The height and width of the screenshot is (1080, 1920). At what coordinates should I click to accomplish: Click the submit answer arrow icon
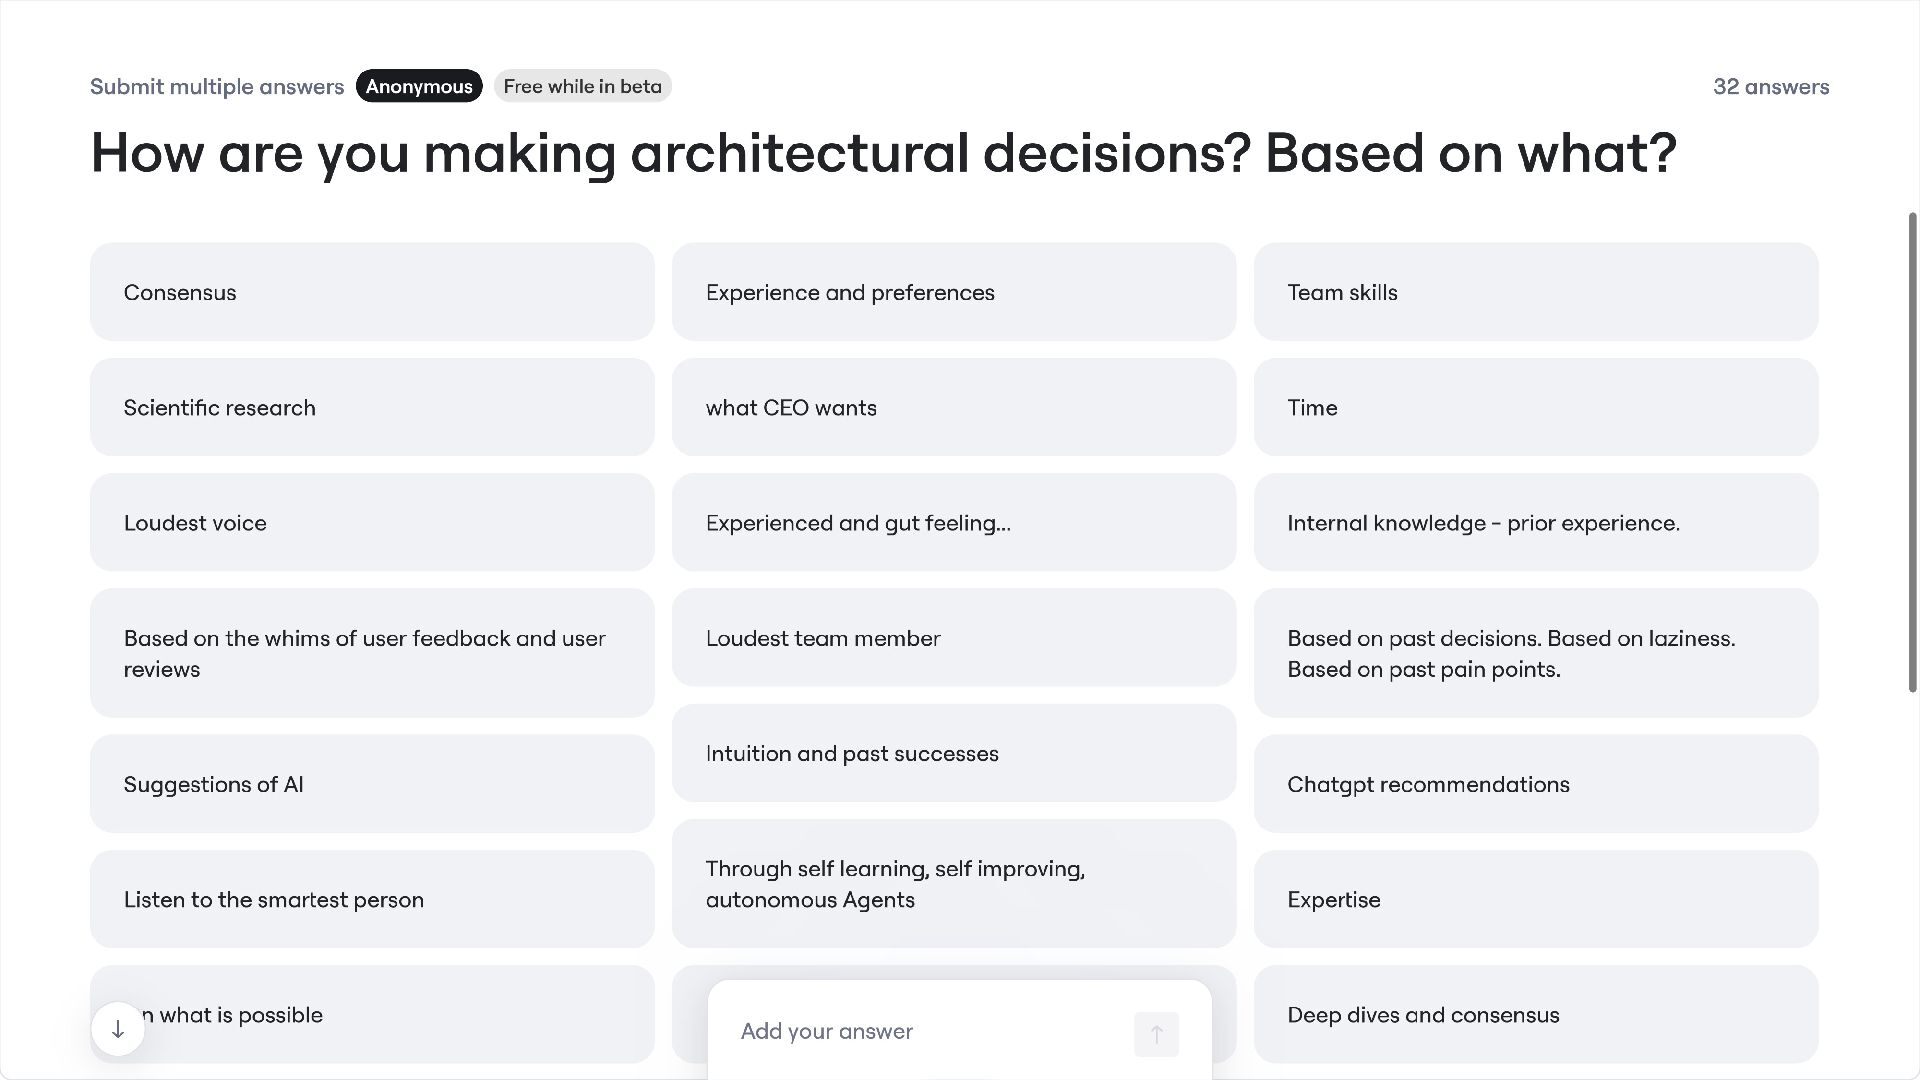click(1156, 1034)
